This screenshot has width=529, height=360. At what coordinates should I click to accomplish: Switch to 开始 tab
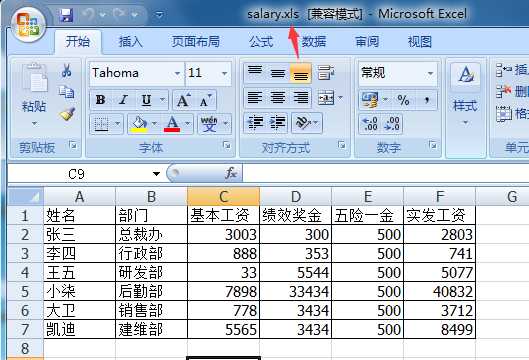(x=78, y=41)
